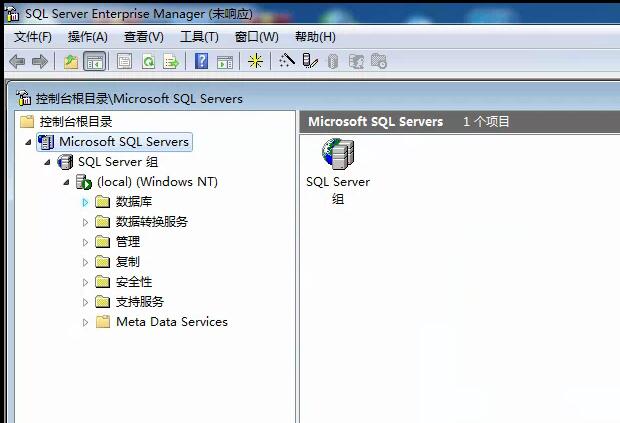Click the green Refresh toolbar icon

click(x=148, y=62)
